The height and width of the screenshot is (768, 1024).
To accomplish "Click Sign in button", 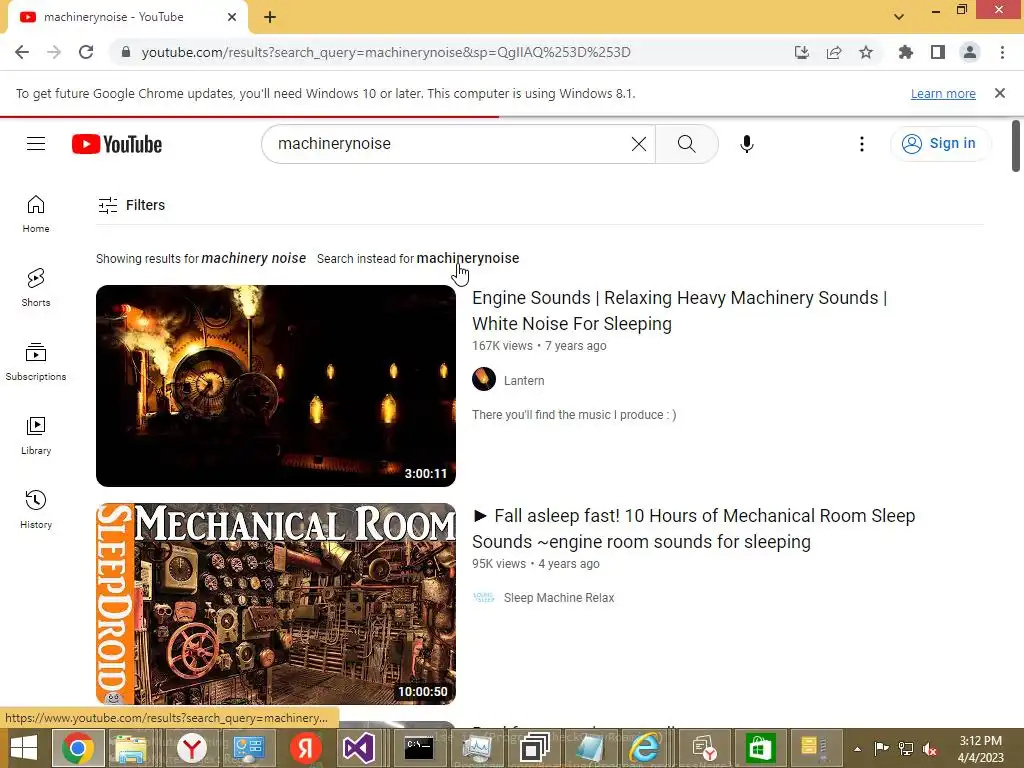I will [x=940, y=144].
